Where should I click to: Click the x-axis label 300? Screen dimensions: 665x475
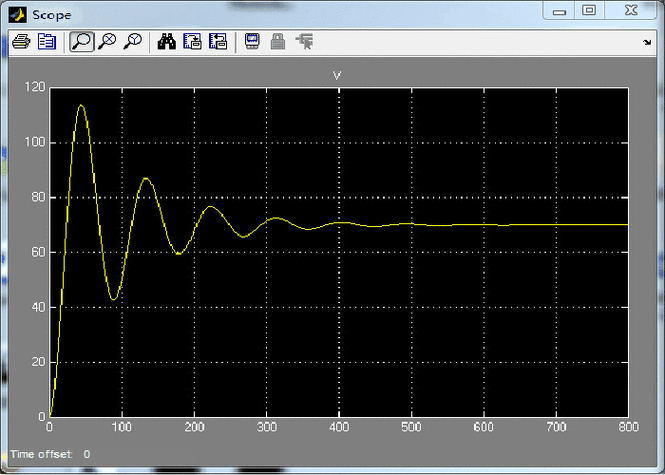tap(267, 427)
